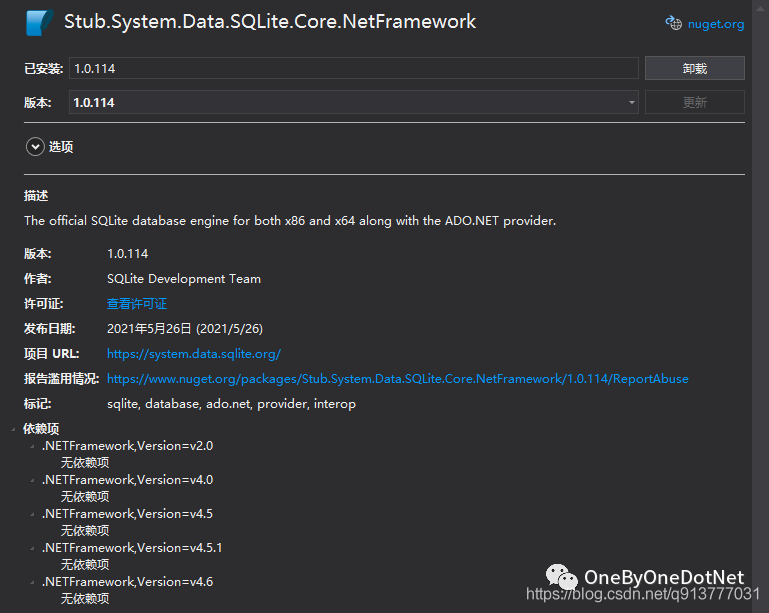The image size is (769, 613).
Task: Open the nuget.org source link
Action: [715, 24]
